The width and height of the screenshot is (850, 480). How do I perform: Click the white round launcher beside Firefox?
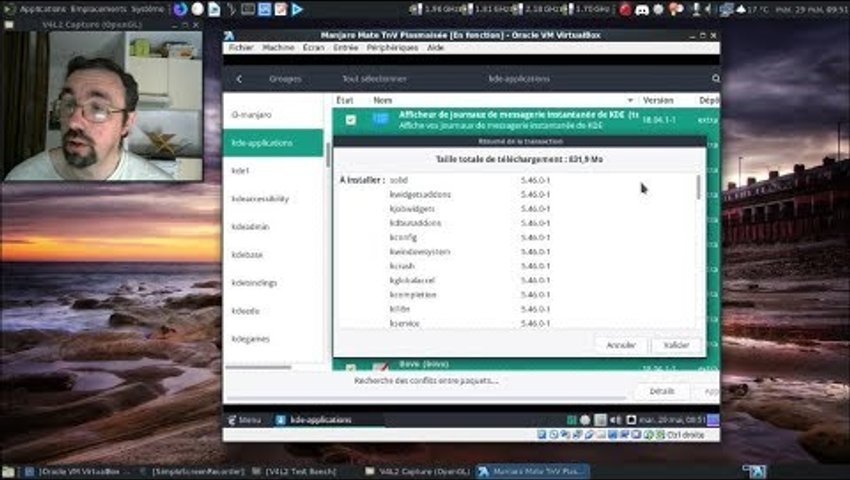pos(198,9)
